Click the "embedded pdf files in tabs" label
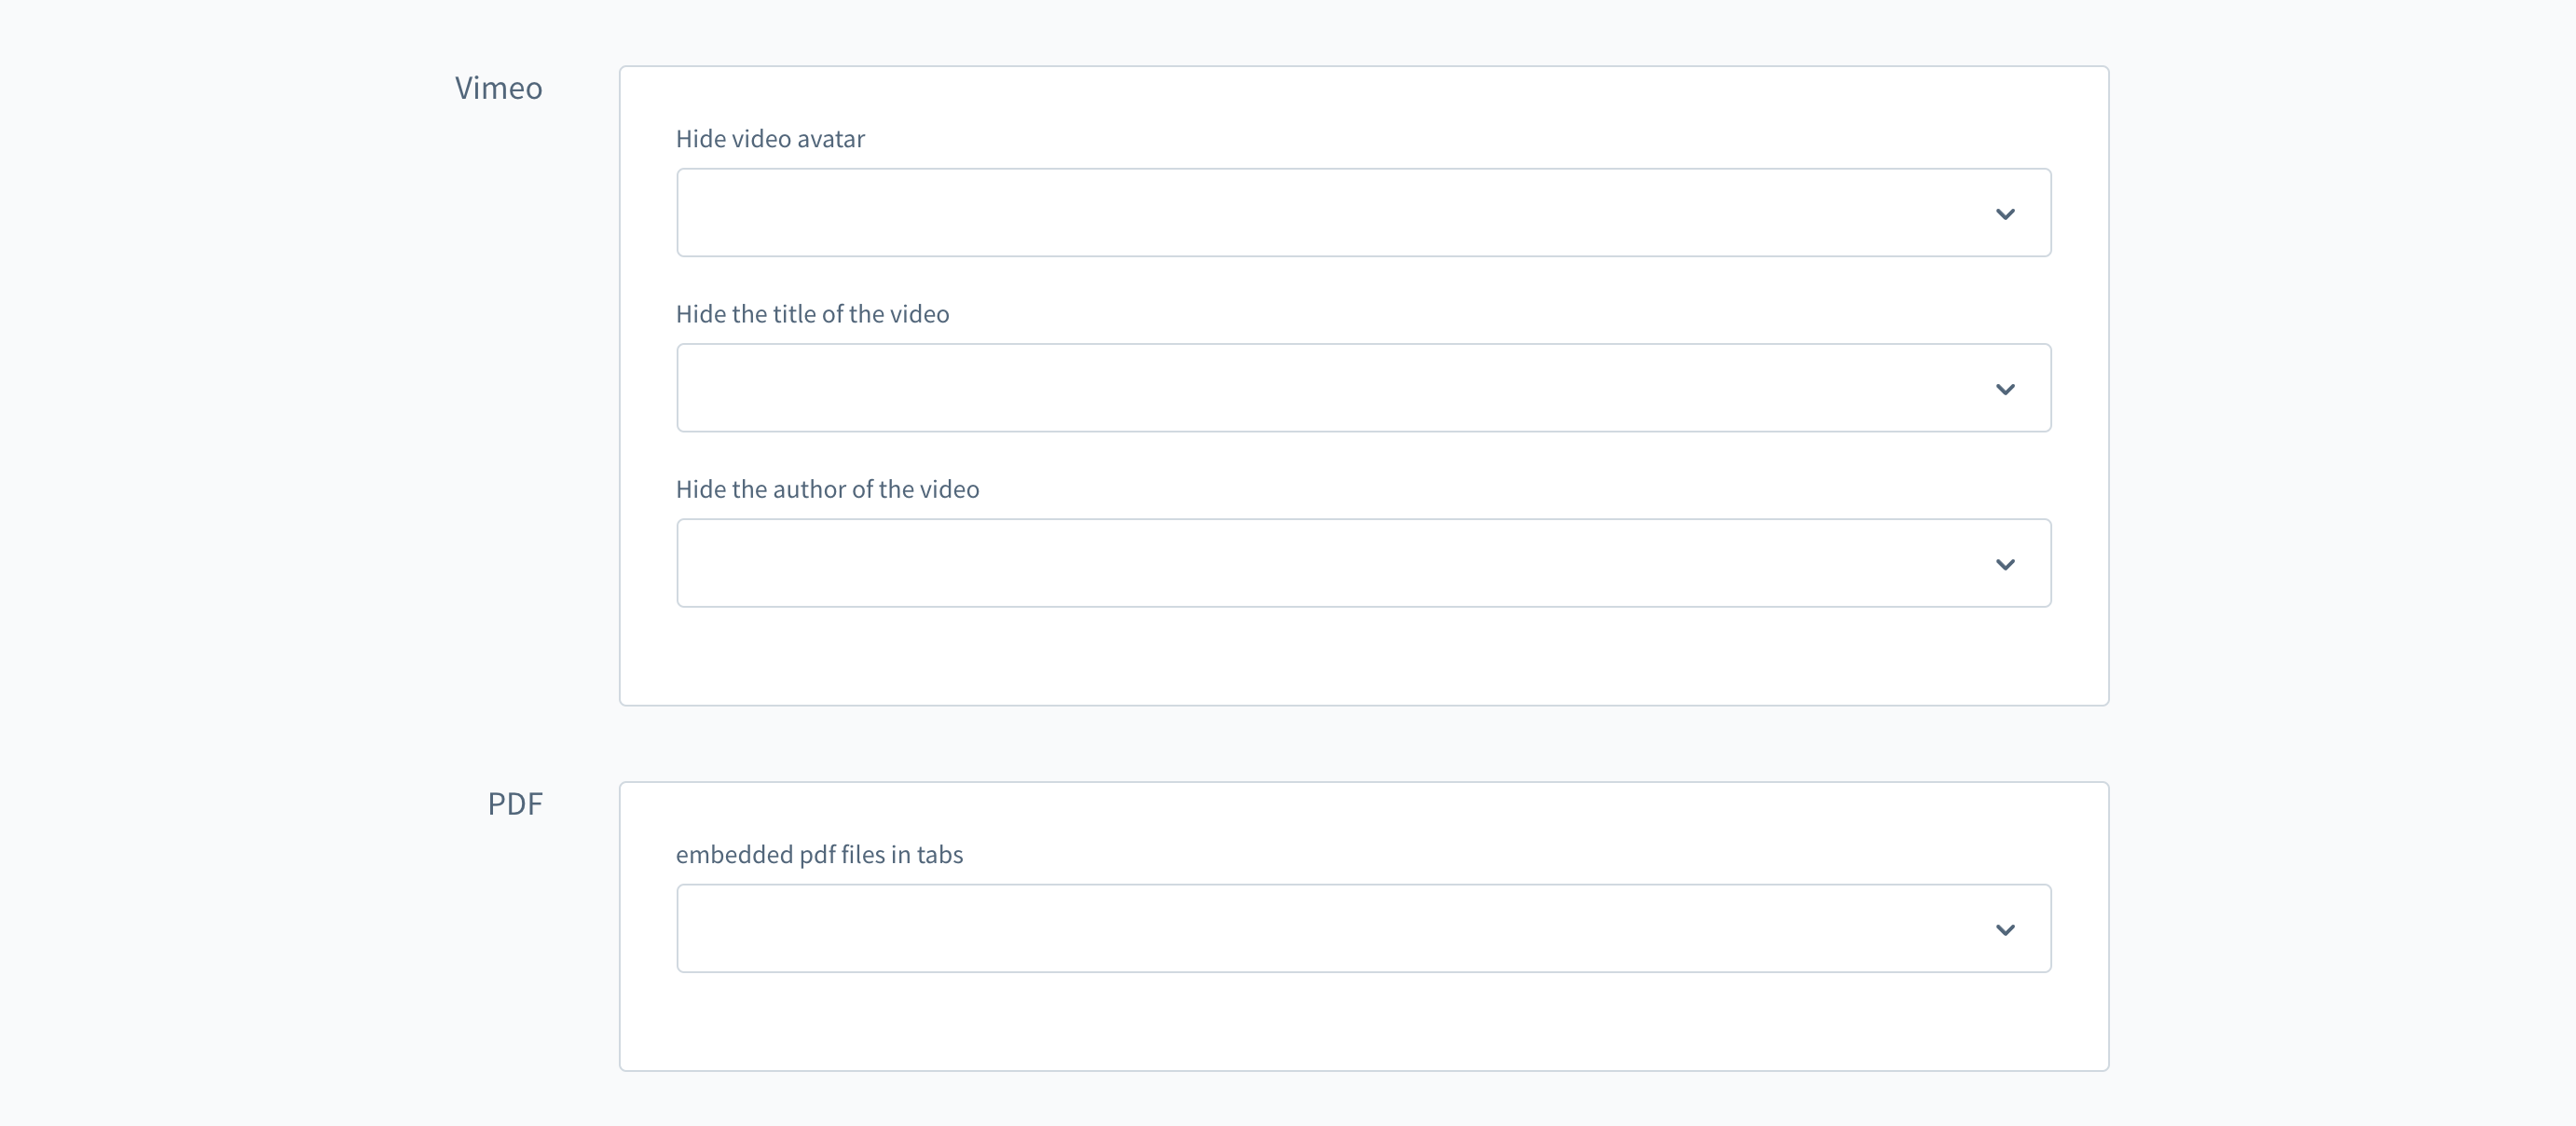This screenshot has height=1126, width=2576. click(x=819, y=855)
